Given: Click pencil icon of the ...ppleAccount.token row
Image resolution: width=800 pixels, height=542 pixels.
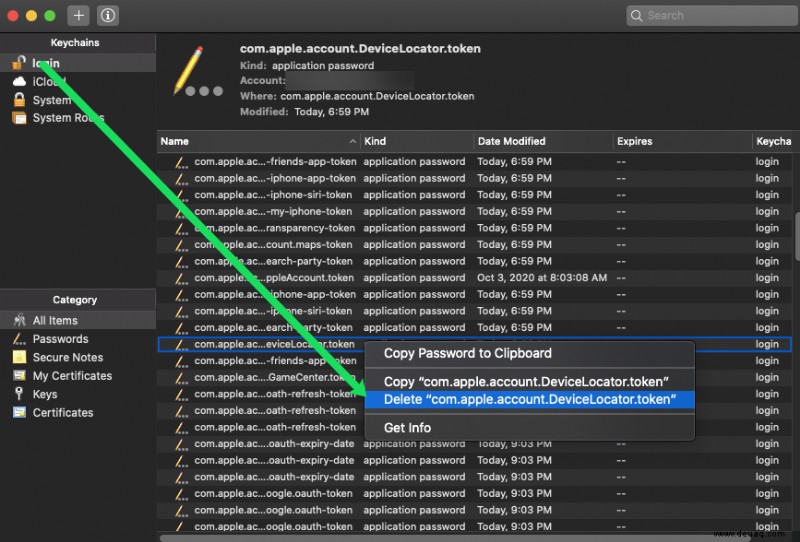Looking at the screenshot, I should 181,278.
